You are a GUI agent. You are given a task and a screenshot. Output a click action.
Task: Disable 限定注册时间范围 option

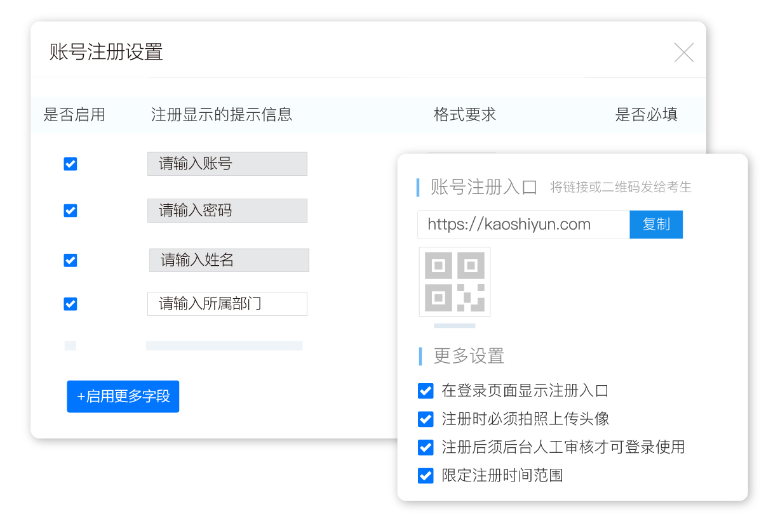[x=426, y=475]
